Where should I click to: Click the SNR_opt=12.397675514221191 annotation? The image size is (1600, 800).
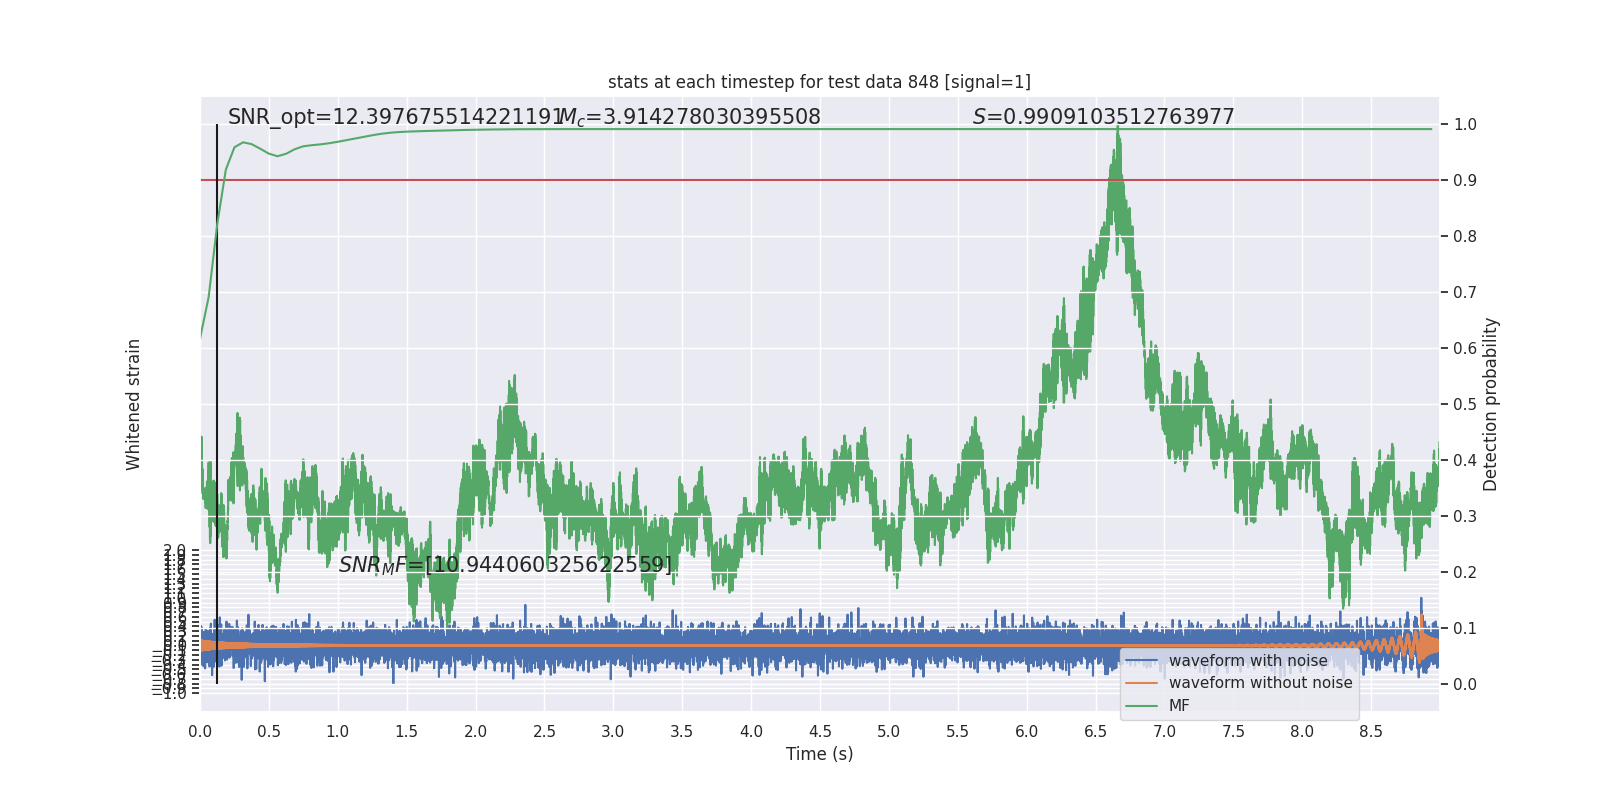(396, 117)
